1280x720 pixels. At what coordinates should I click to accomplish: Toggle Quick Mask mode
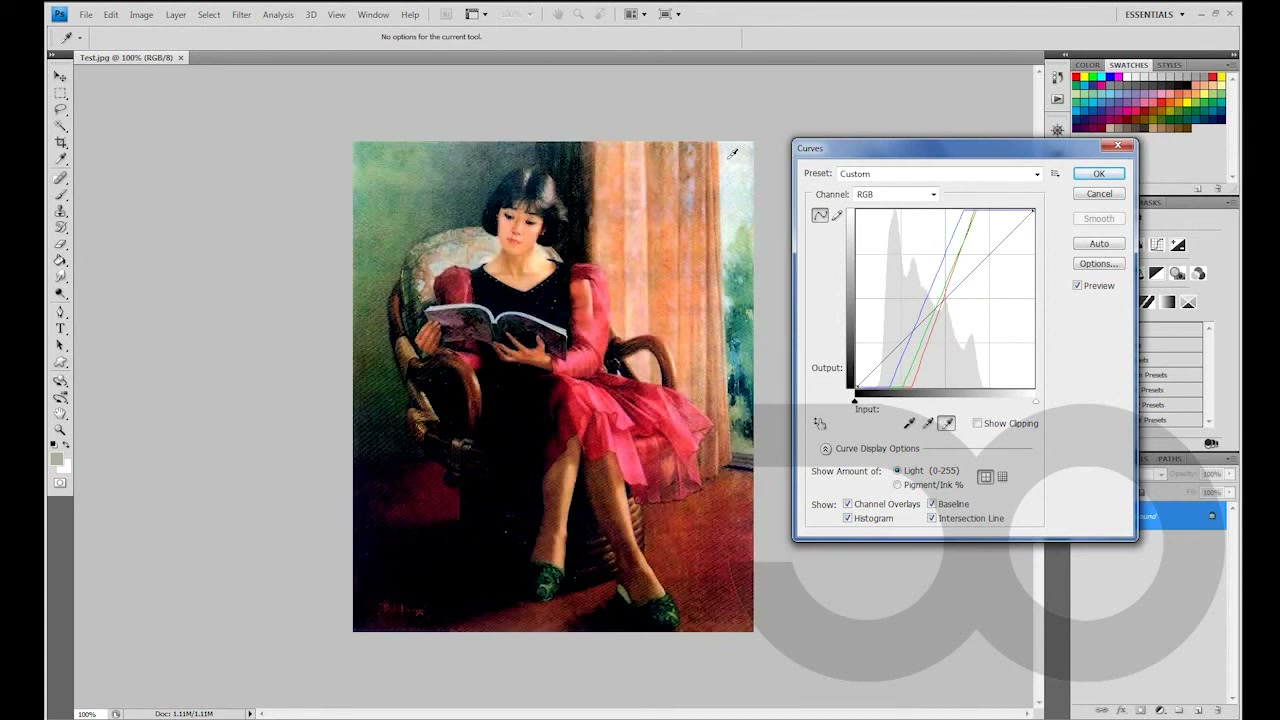[x=60, y=483]
